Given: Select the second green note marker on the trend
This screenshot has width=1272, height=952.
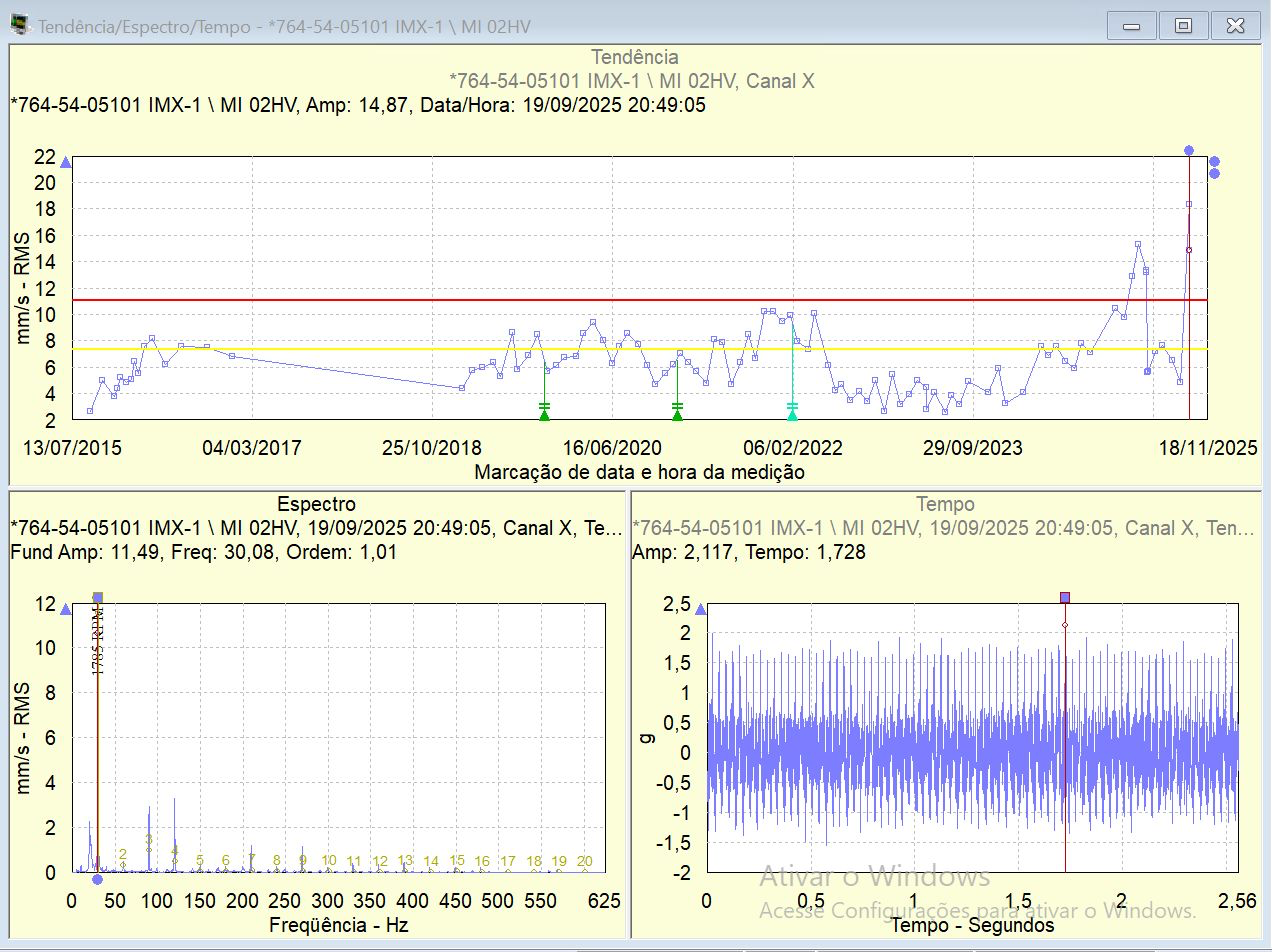Looking at the screenshot, I should (677, 412).
